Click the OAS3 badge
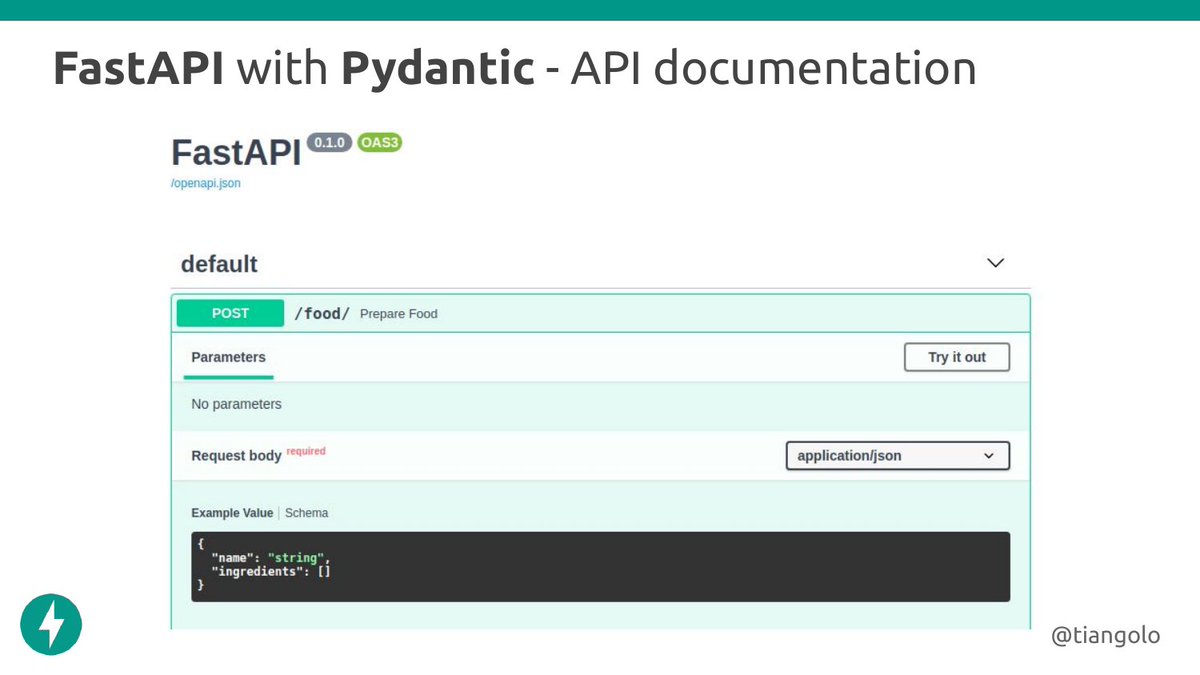Viewport: 1200px width, 675px height. 379,143
